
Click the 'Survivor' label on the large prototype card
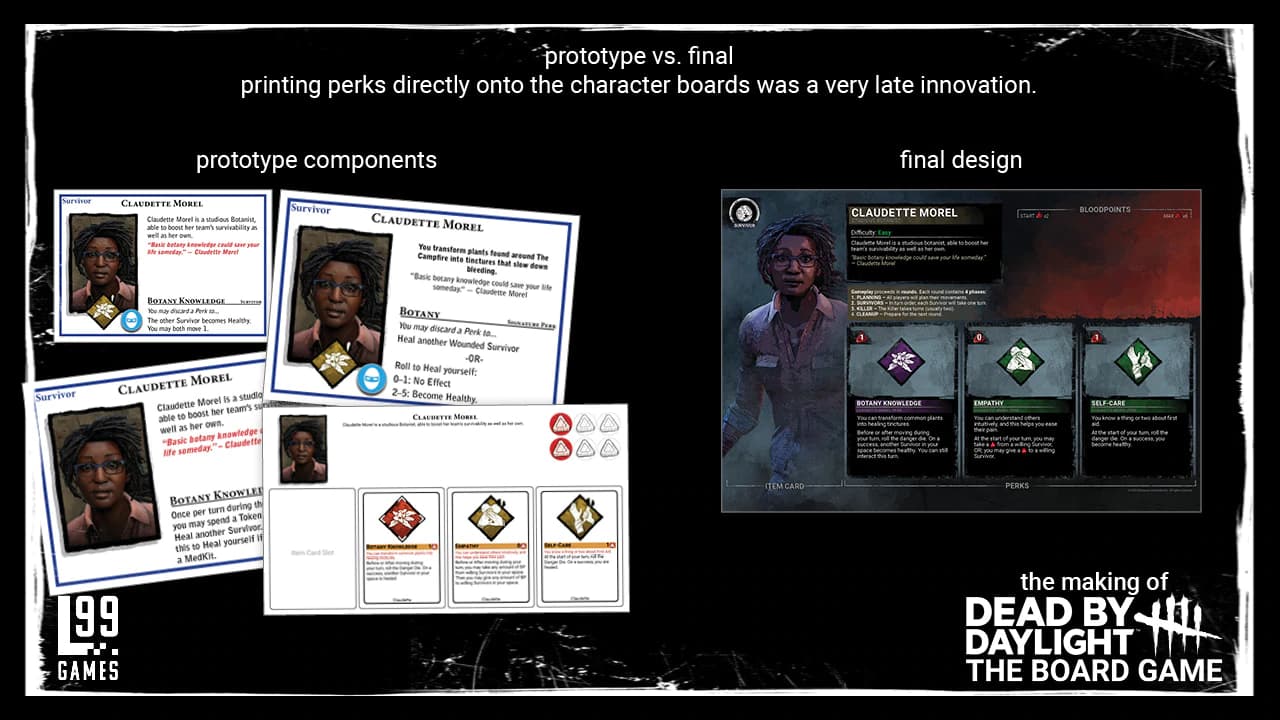pos(309,209)
